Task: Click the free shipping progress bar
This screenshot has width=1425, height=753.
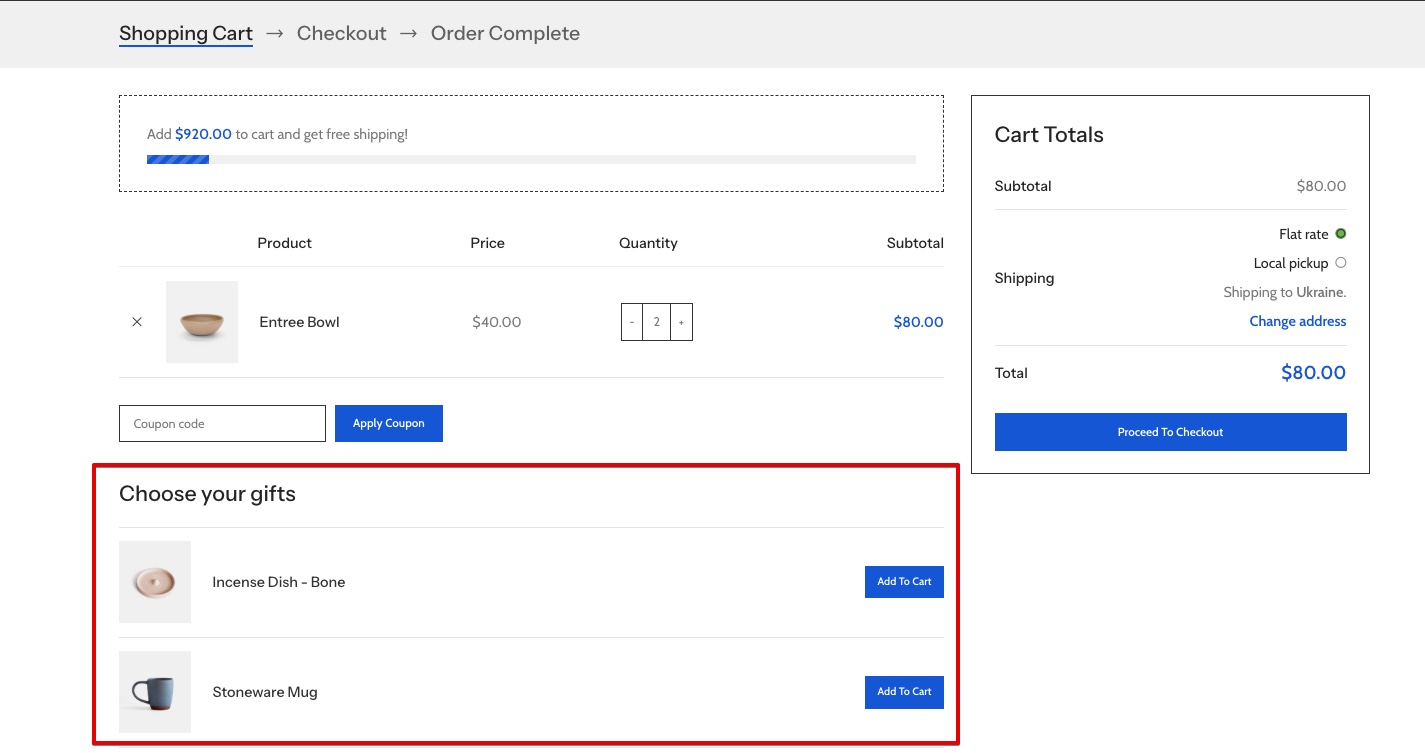Action: 531,159
